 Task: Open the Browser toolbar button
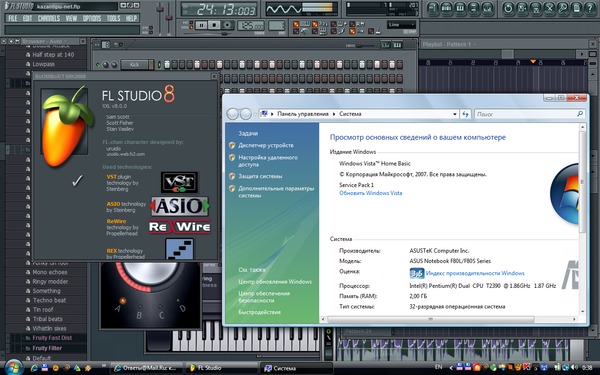474,9
